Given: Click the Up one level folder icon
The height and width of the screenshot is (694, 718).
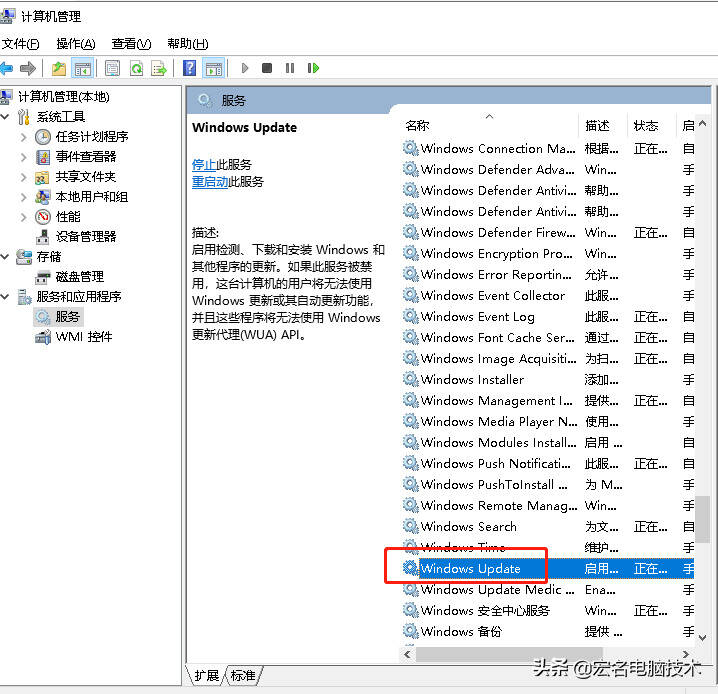Looking at the screenshot, I should [59, 69].
